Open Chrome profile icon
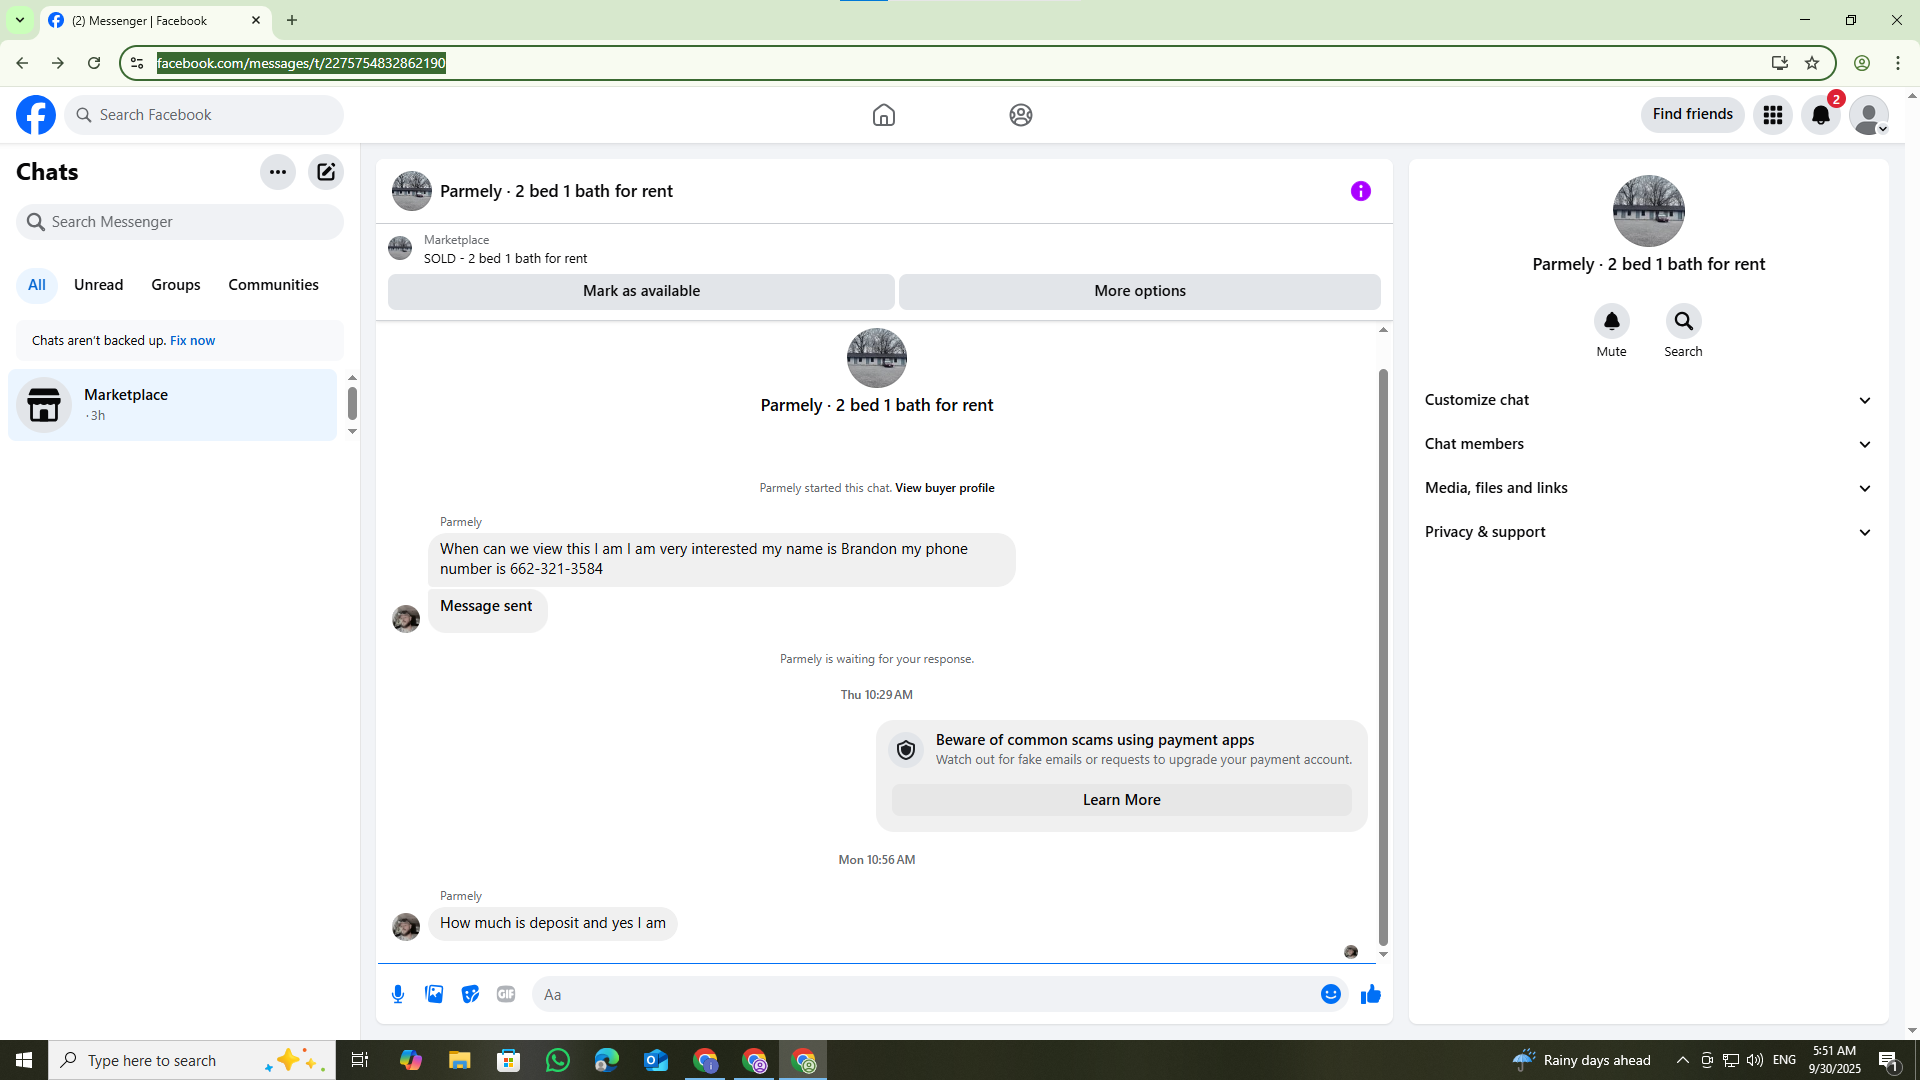The image size is (1920, 1080). point(1862,63)
